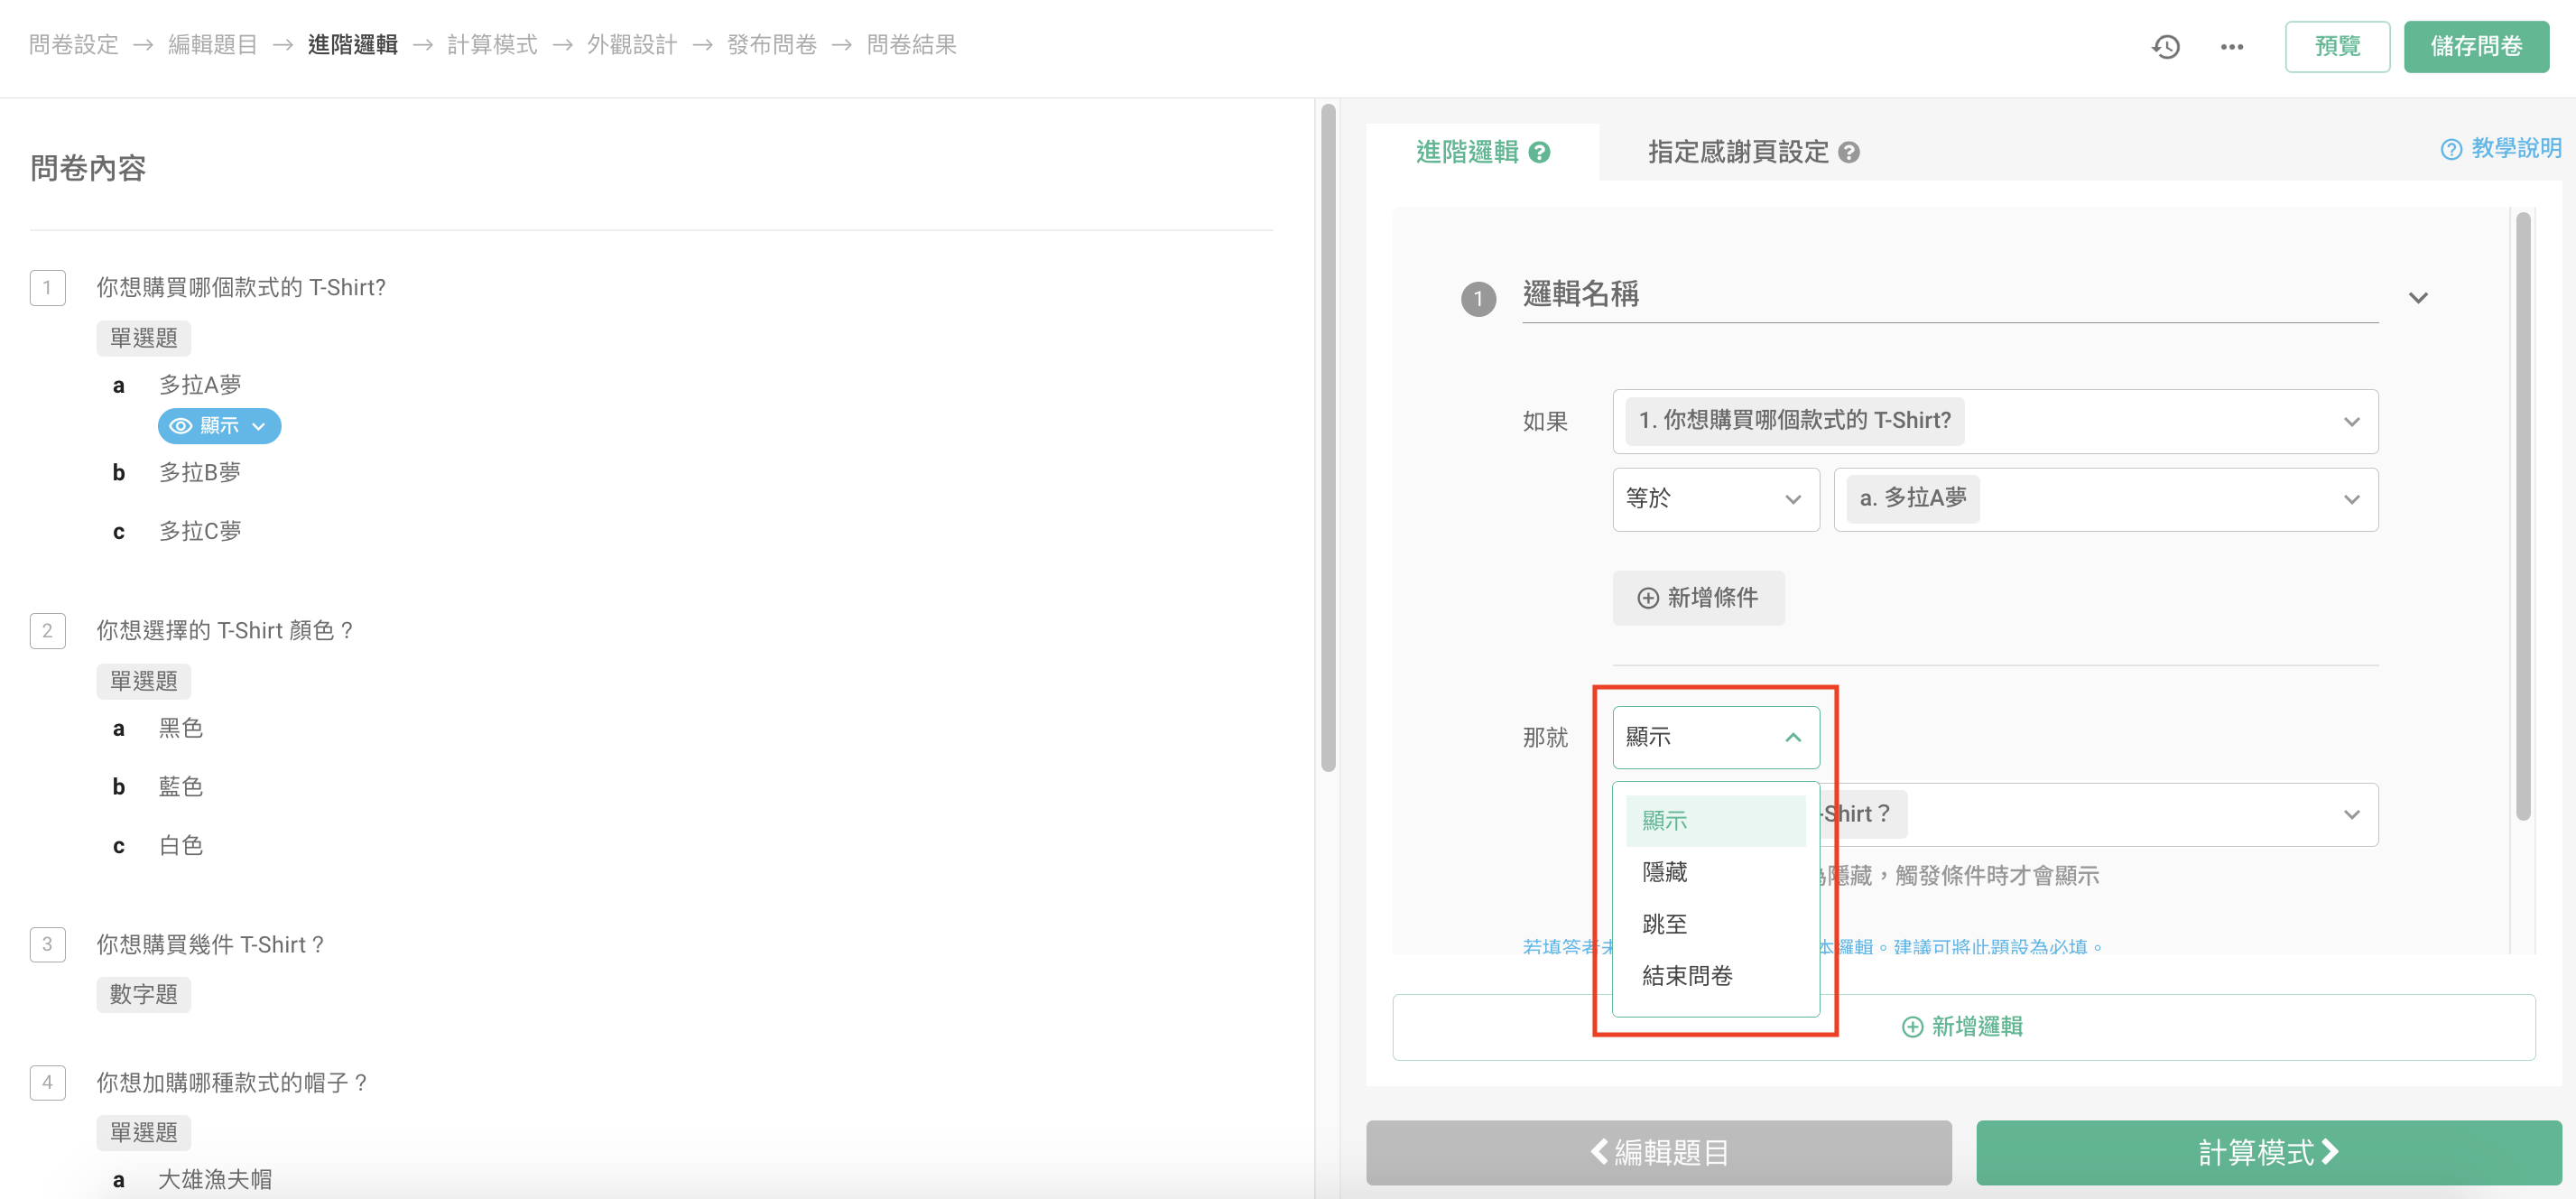Click the 預覽 button

click(x=2336, y=46)
